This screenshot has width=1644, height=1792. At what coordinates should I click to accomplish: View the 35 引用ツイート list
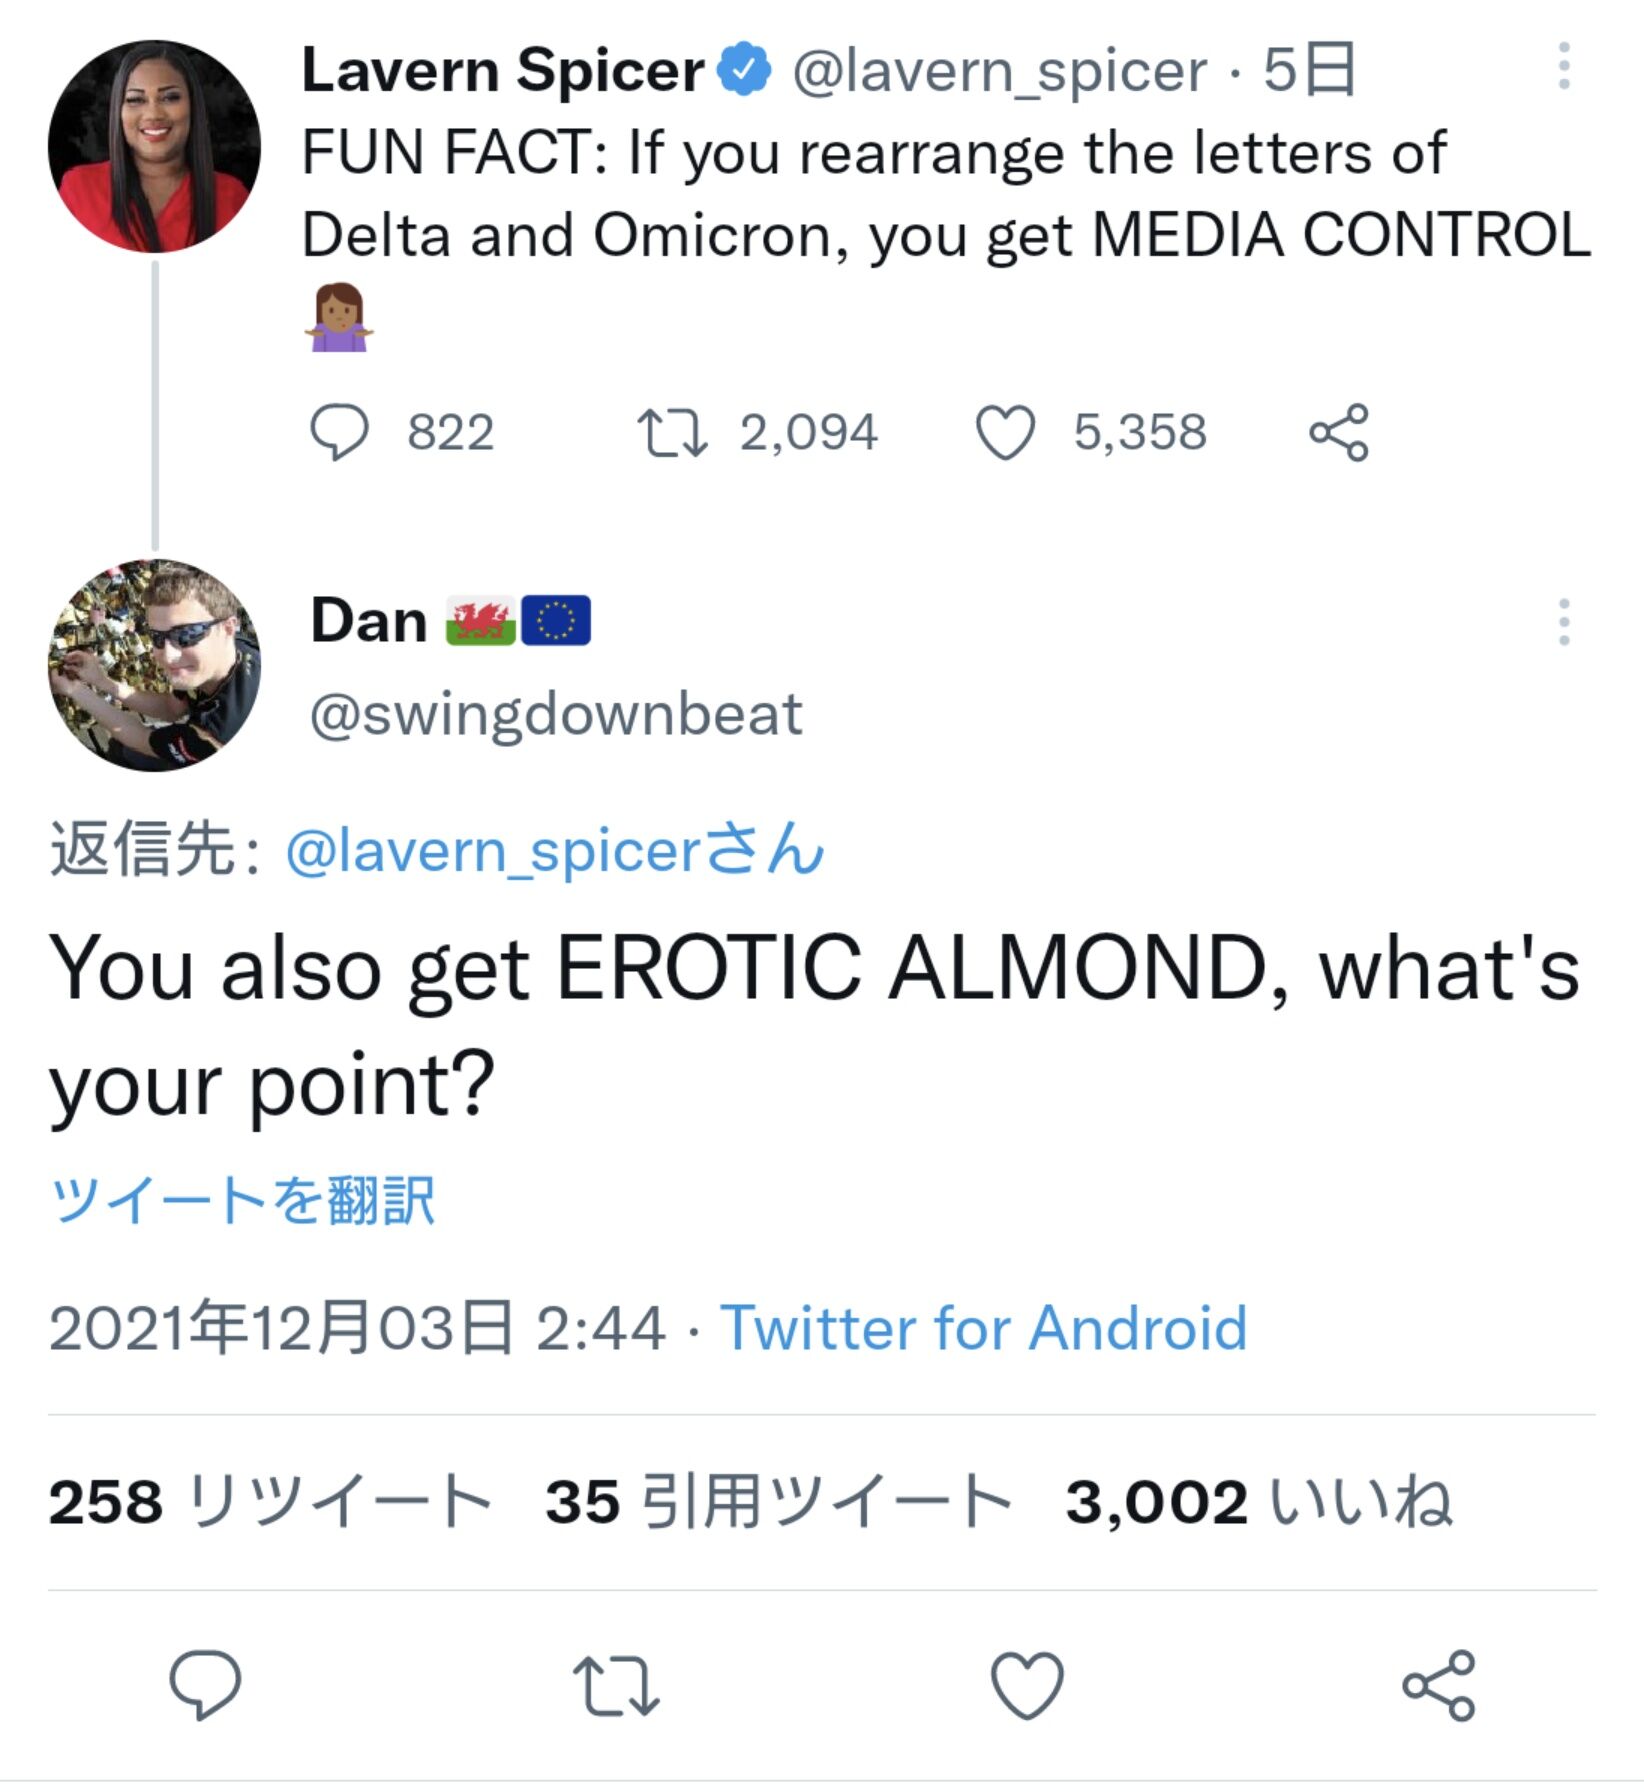(778, 1501)
